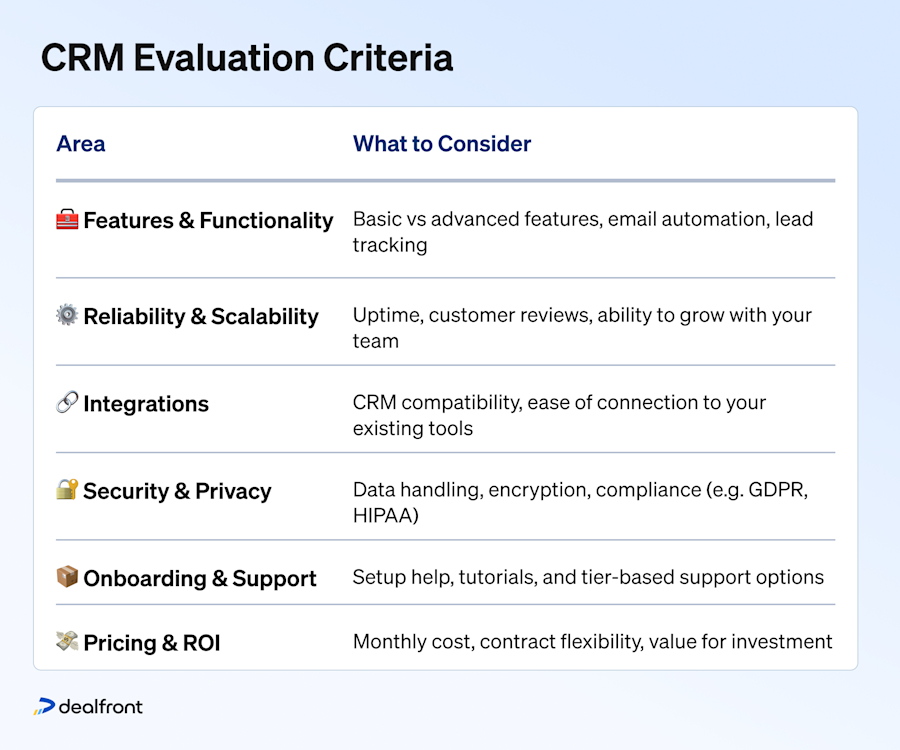Viewport: 900px width, 750px height.
Task: Click the chain link icon beside Integrations
Action: click(66, 403)
